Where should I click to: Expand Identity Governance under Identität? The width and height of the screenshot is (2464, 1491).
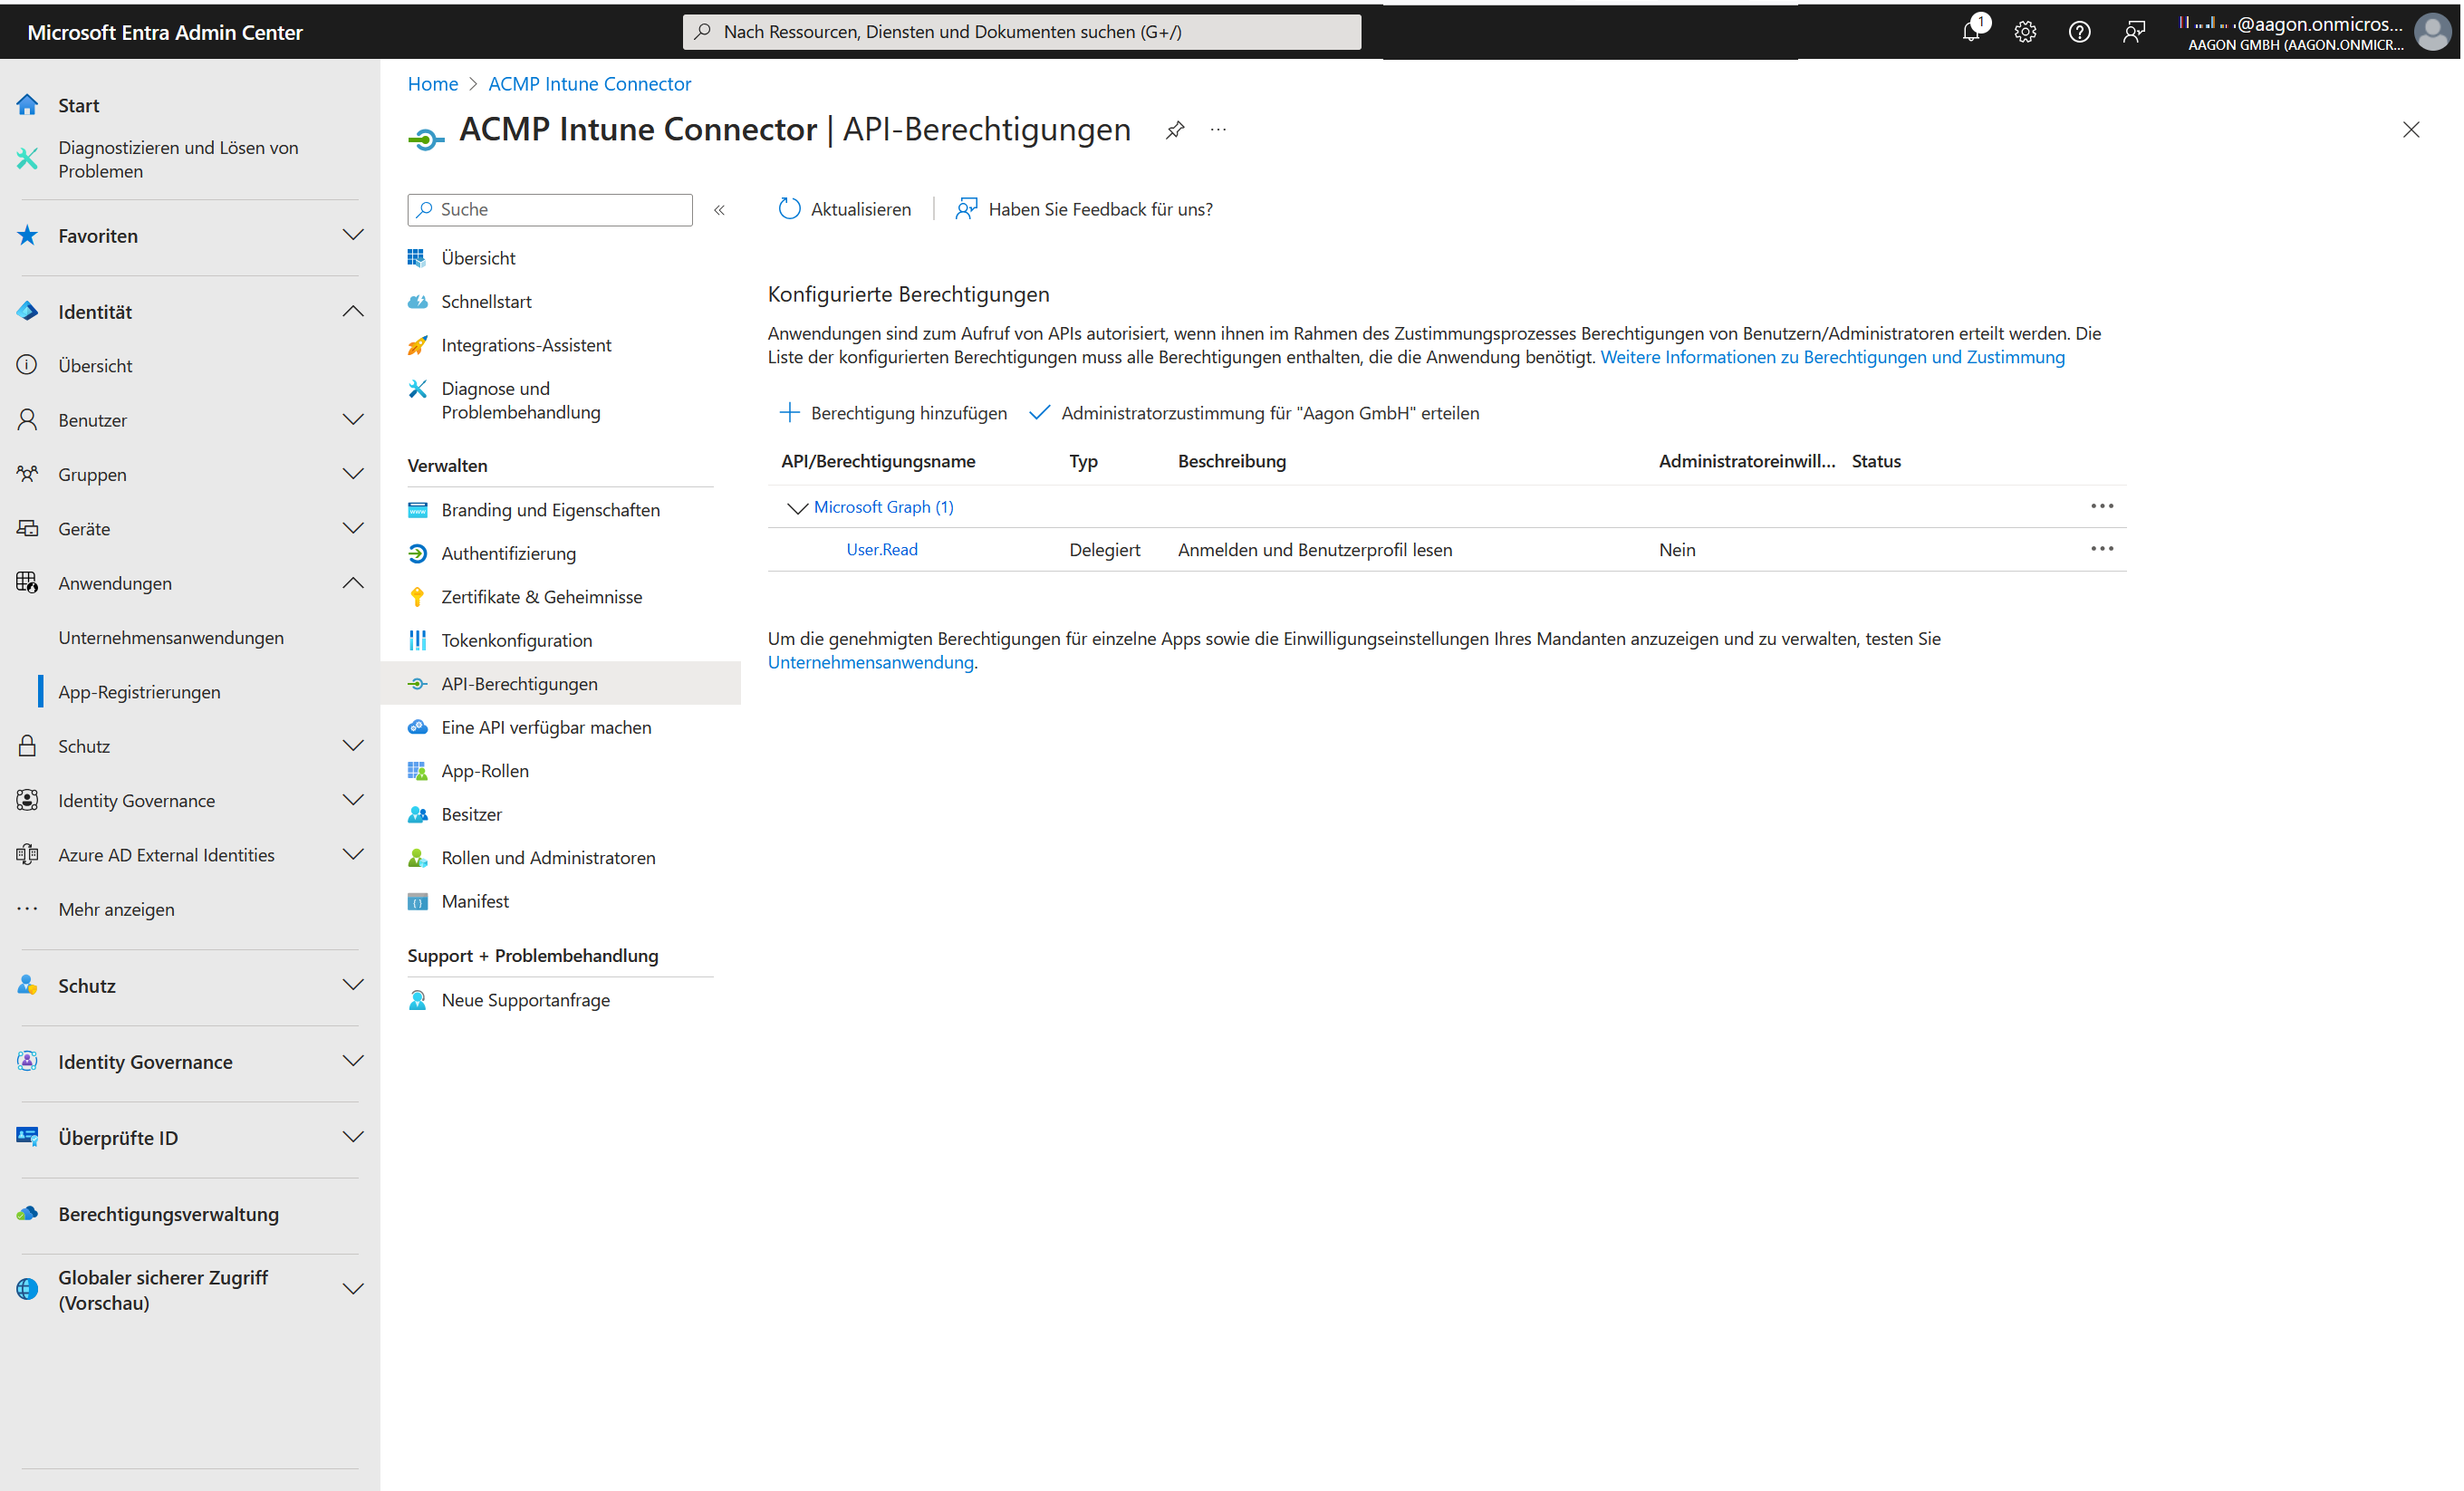coord(352,801)
